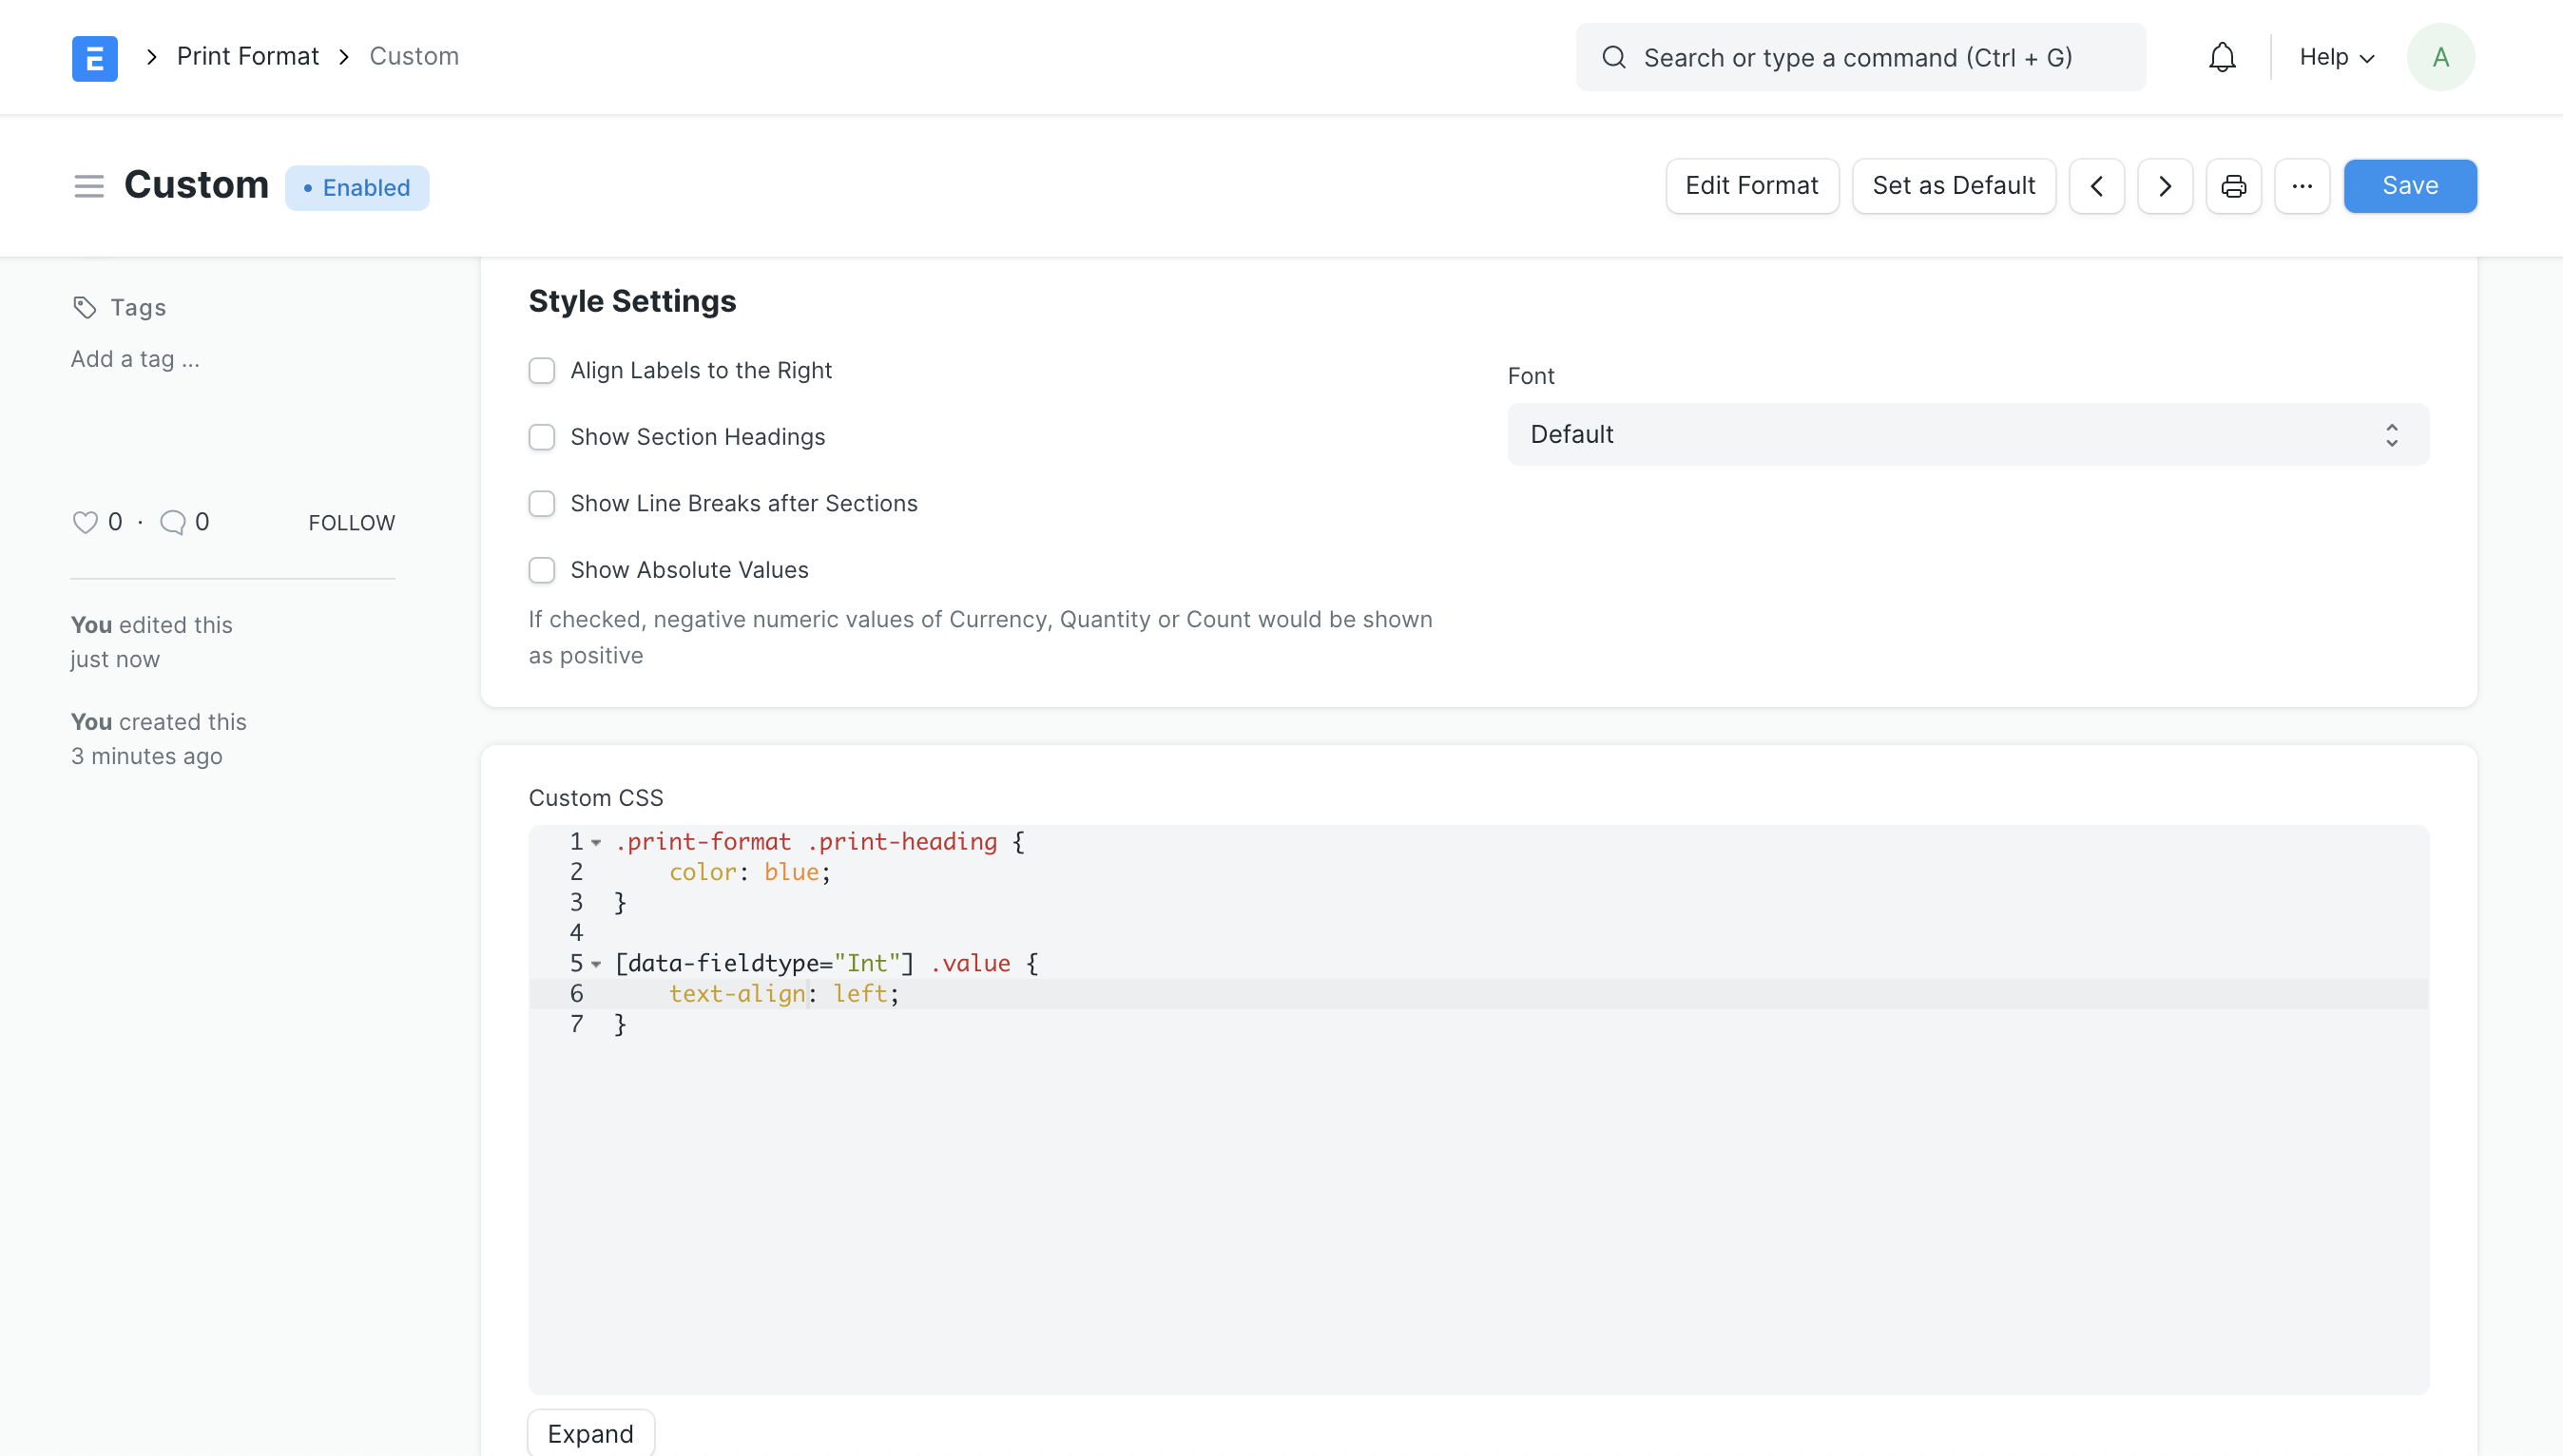Enable Align Labels to the Right

[542, 370]
